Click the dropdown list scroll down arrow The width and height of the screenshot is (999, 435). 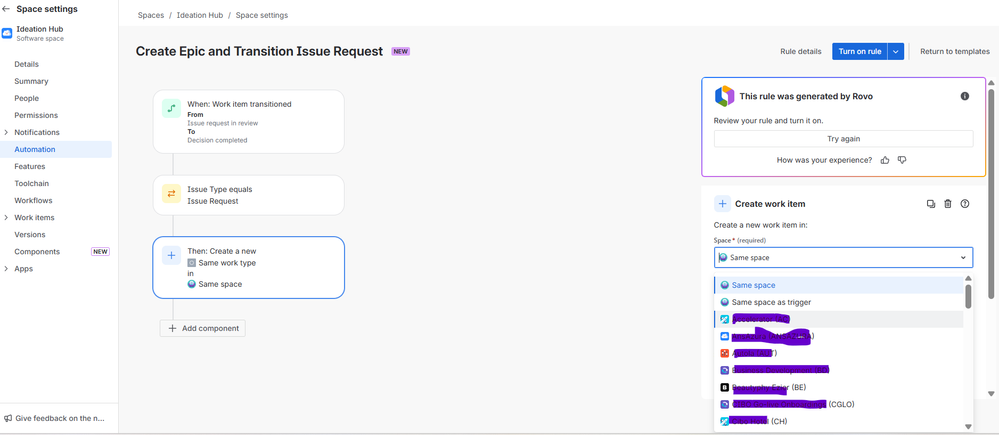click(x=968, y=427)
